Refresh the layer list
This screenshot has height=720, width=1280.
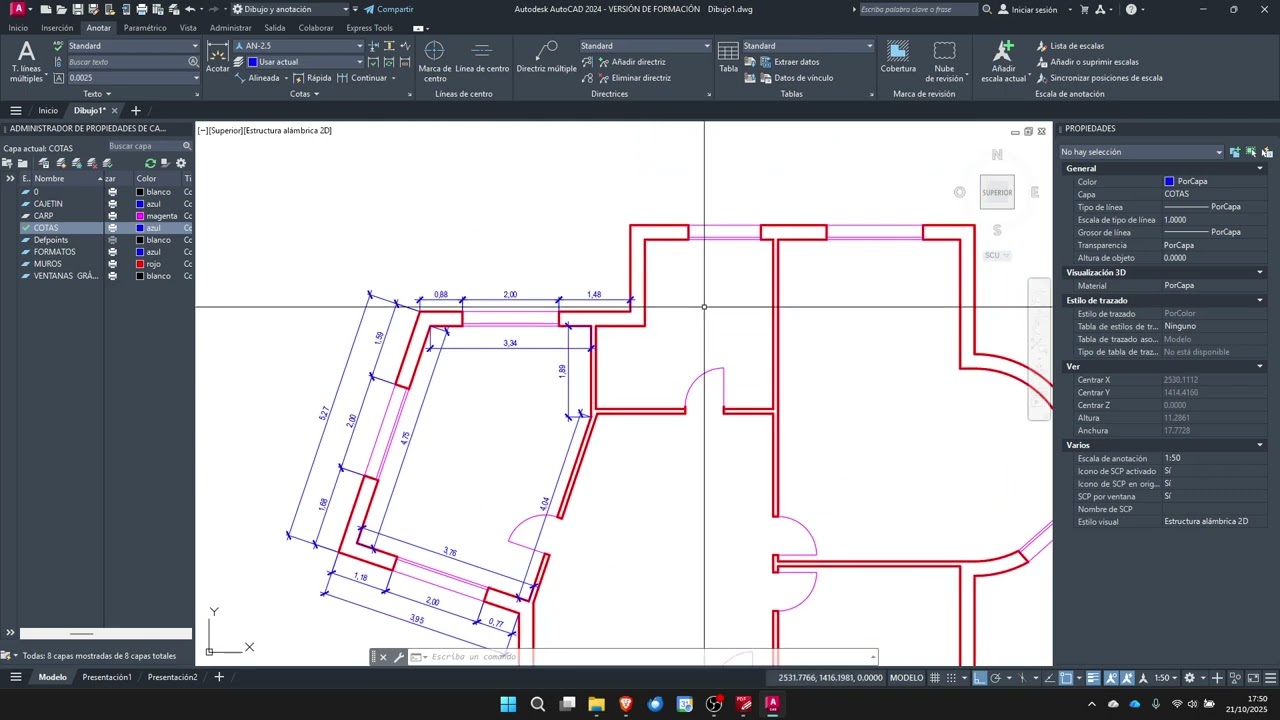[x=150, y=163]
